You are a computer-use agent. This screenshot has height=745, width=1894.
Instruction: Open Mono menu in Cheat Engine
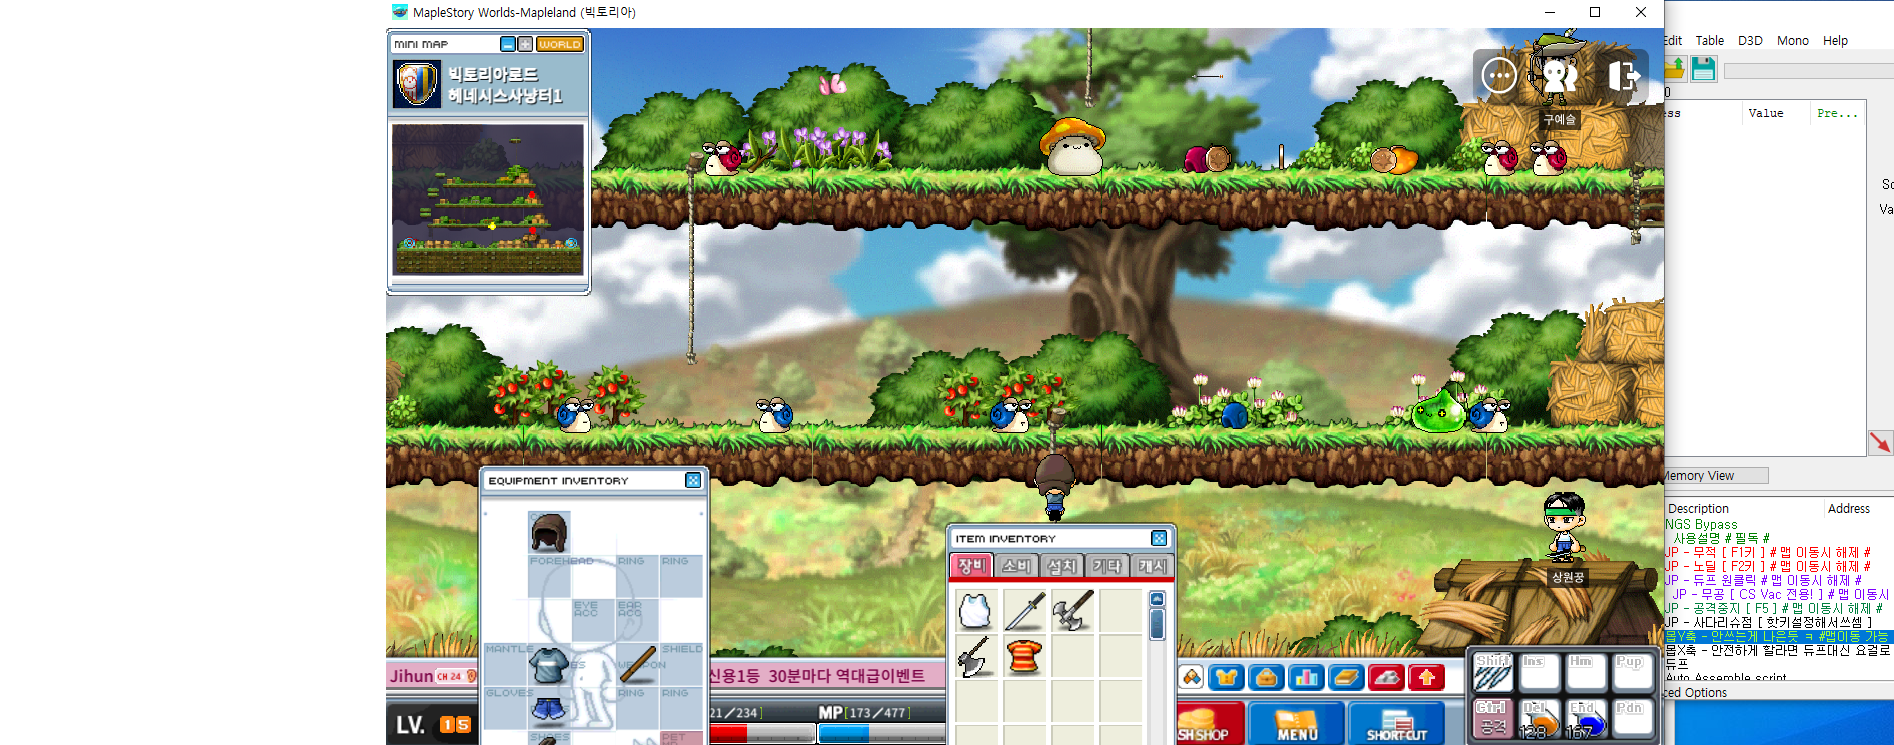[x=1792, y=41]
